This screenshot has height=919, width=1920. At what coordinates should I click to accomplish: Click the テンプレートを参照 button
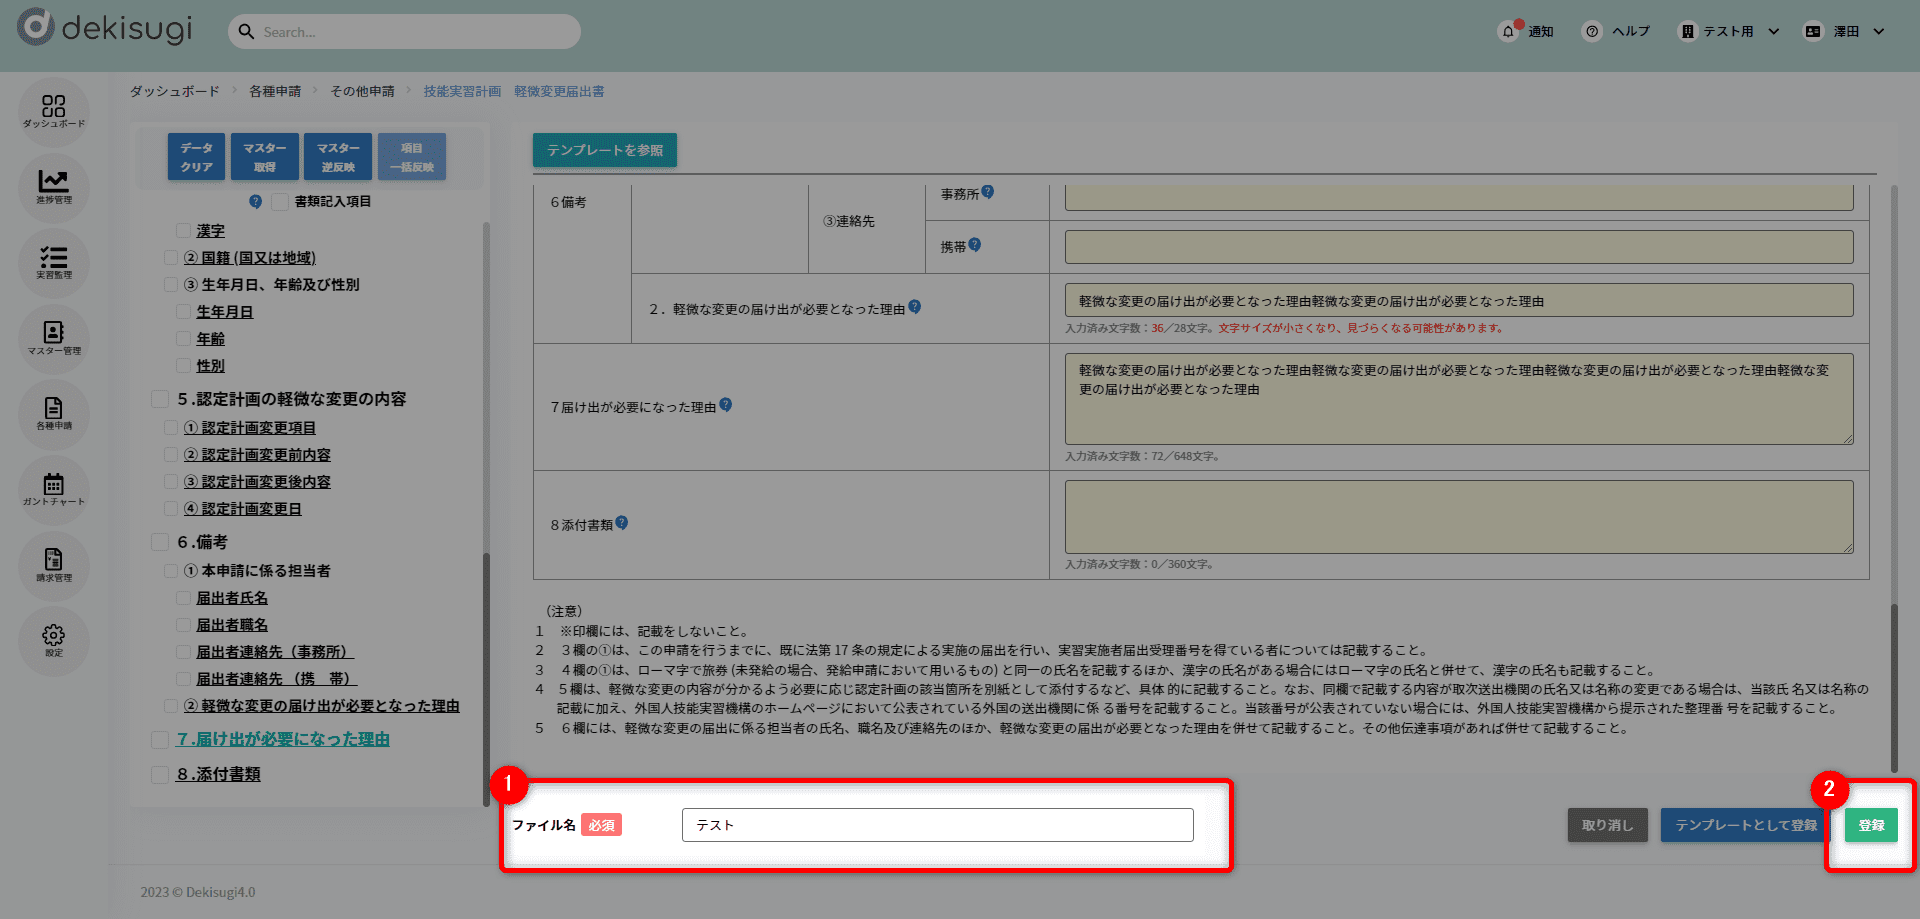tap(604, 150)
